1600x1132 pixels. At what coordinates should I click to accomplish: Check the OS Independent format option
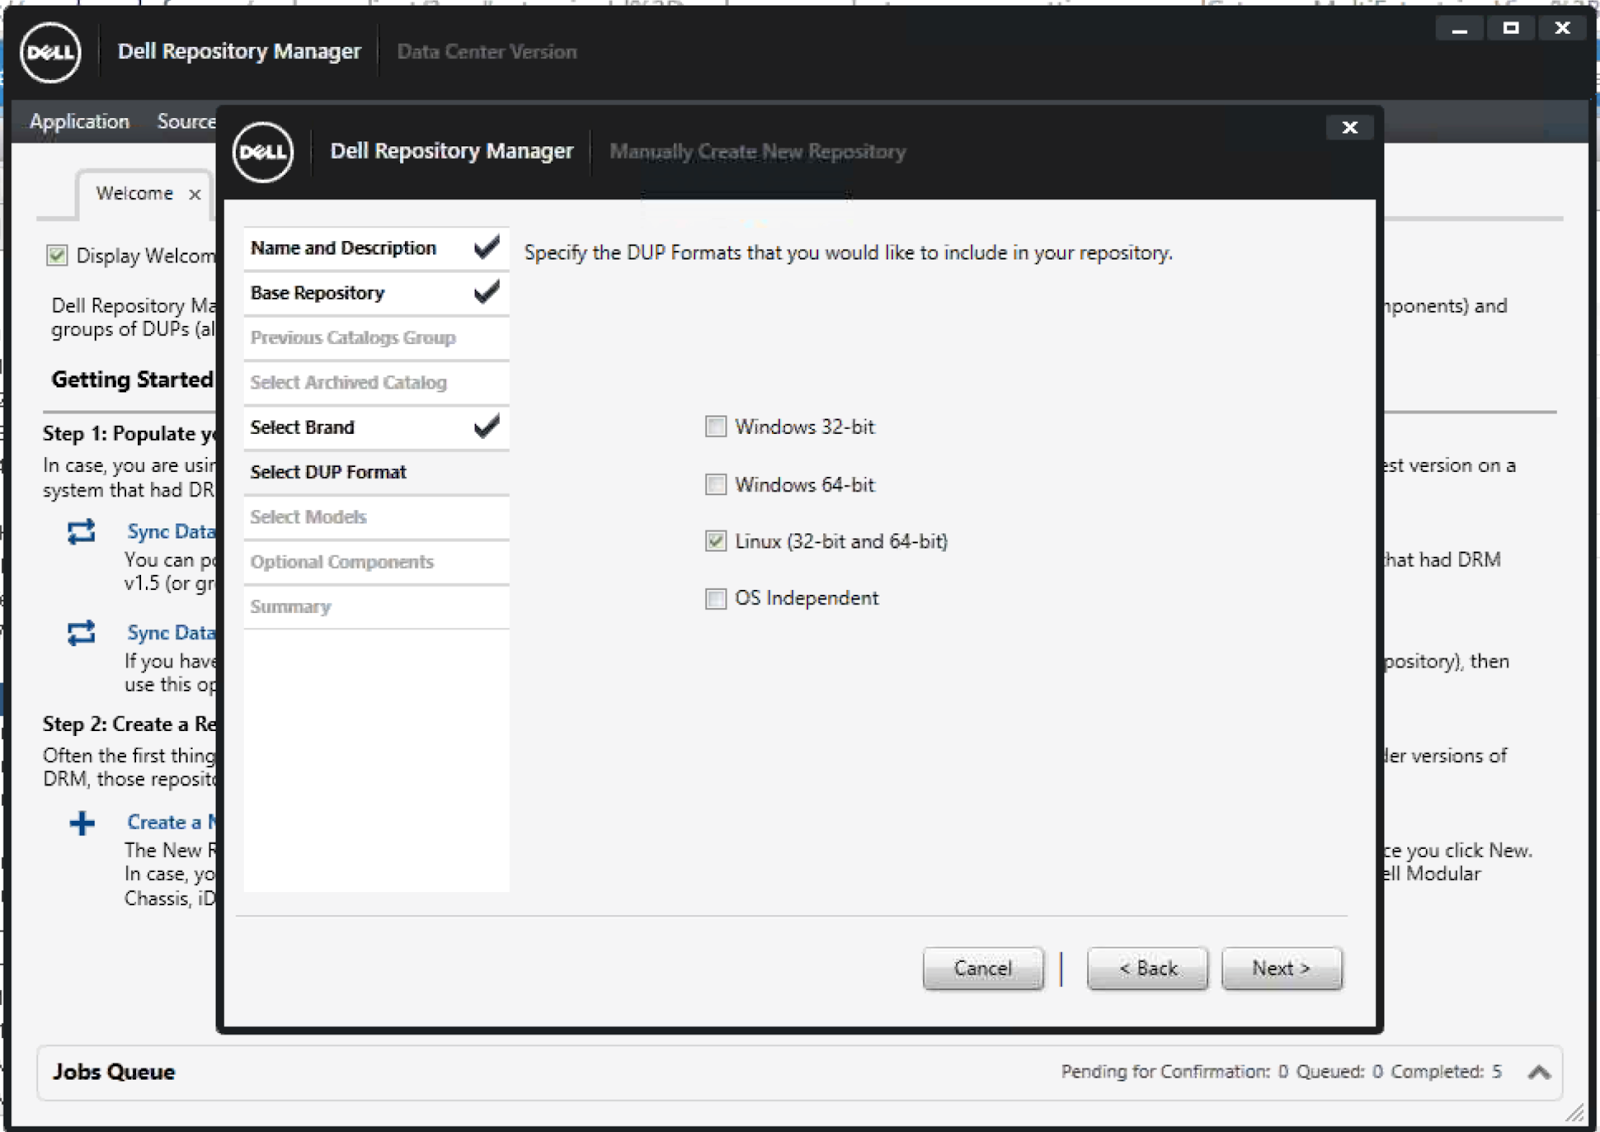[715, 598]
